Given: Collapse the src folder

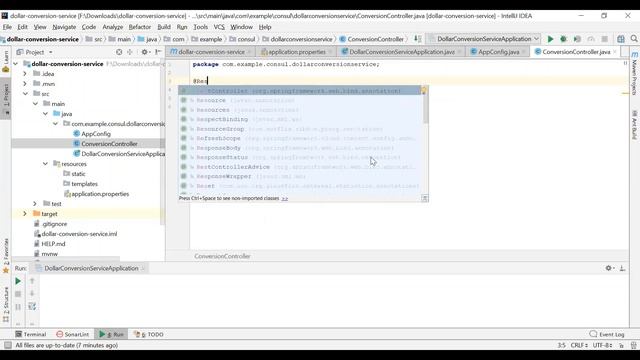Looking at the screenshot, I should coord(25,94).
